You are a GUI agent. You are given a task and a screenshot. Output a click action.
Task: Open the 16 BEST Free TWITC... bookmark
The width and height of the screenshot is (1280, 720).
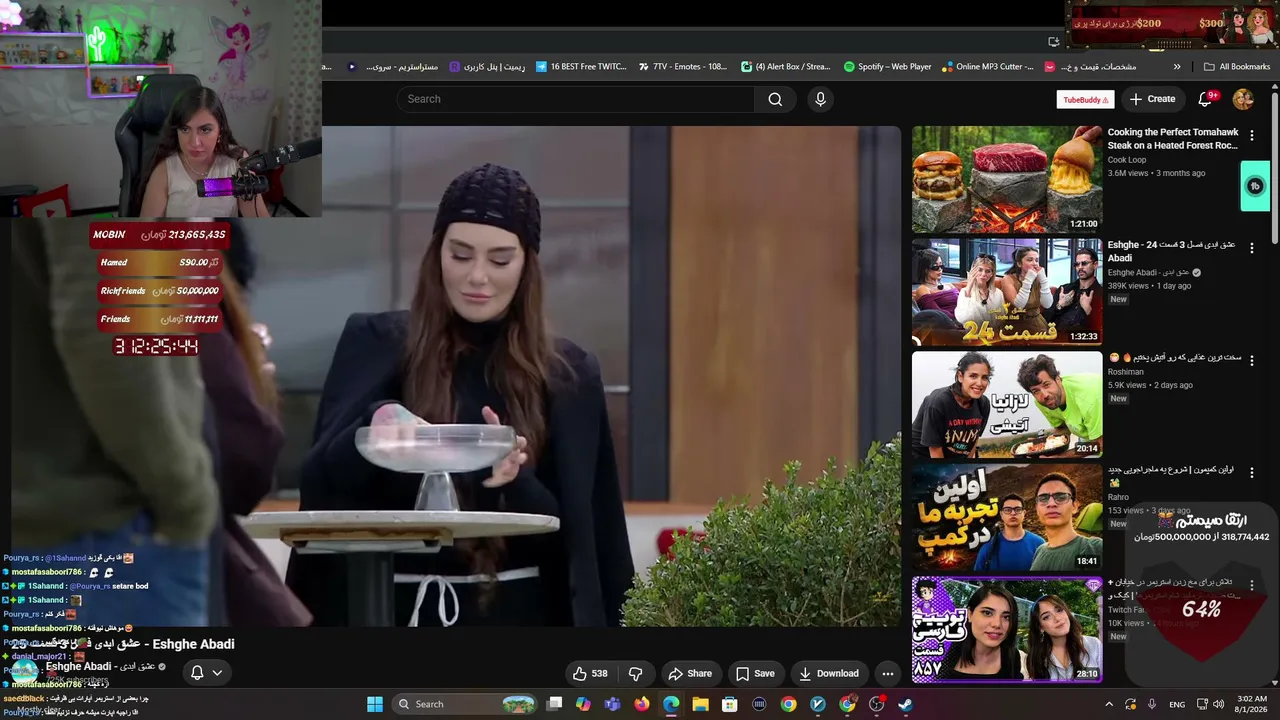pyautogui.click(x=581, y=67)
